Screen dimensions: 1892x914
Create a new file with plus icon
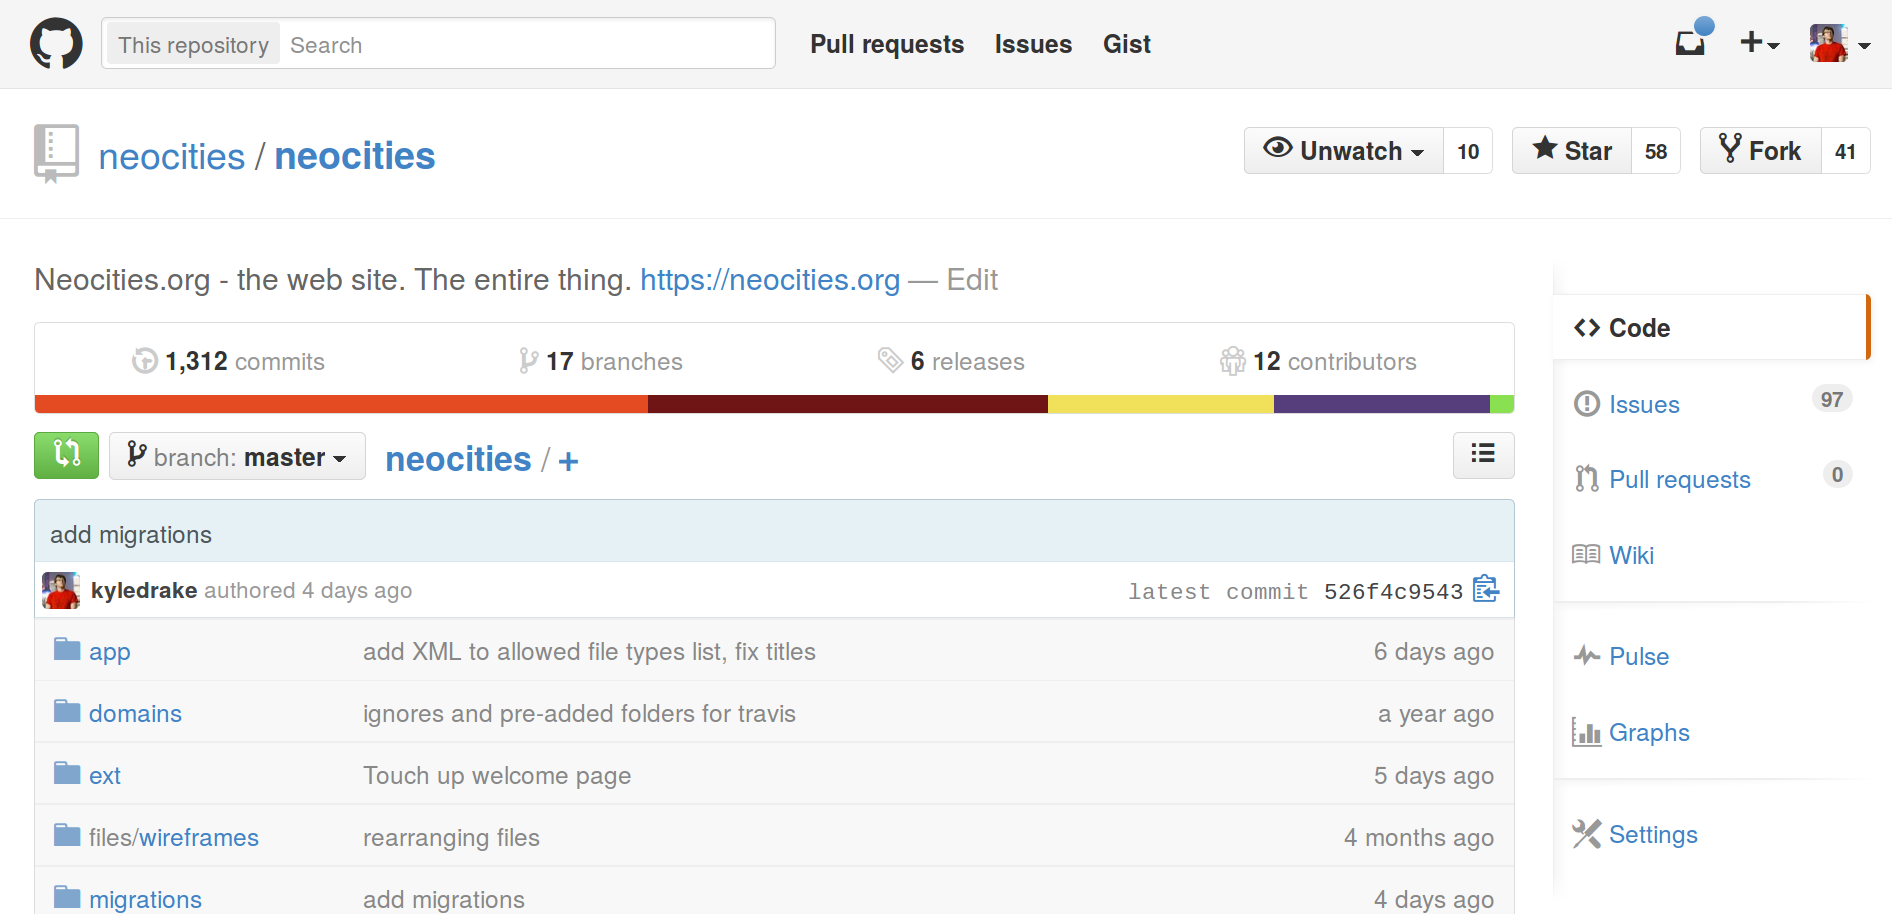568,461
